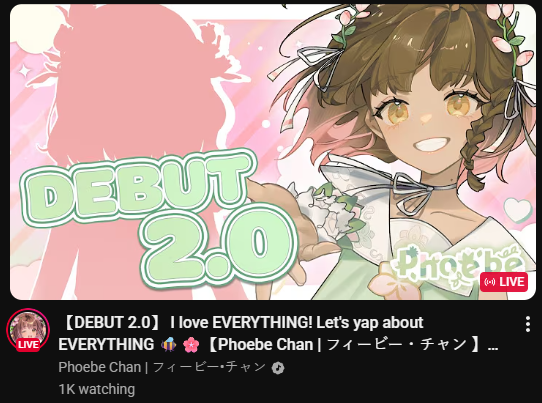
Task: Click the Phoebe Chan channel avatar
Action: pyautogui.click(x=28, y=330)
